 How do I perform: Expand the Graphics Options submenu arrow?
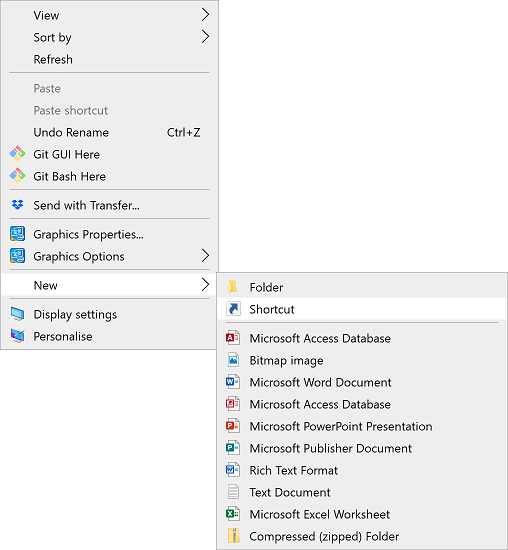pos(206,256)
